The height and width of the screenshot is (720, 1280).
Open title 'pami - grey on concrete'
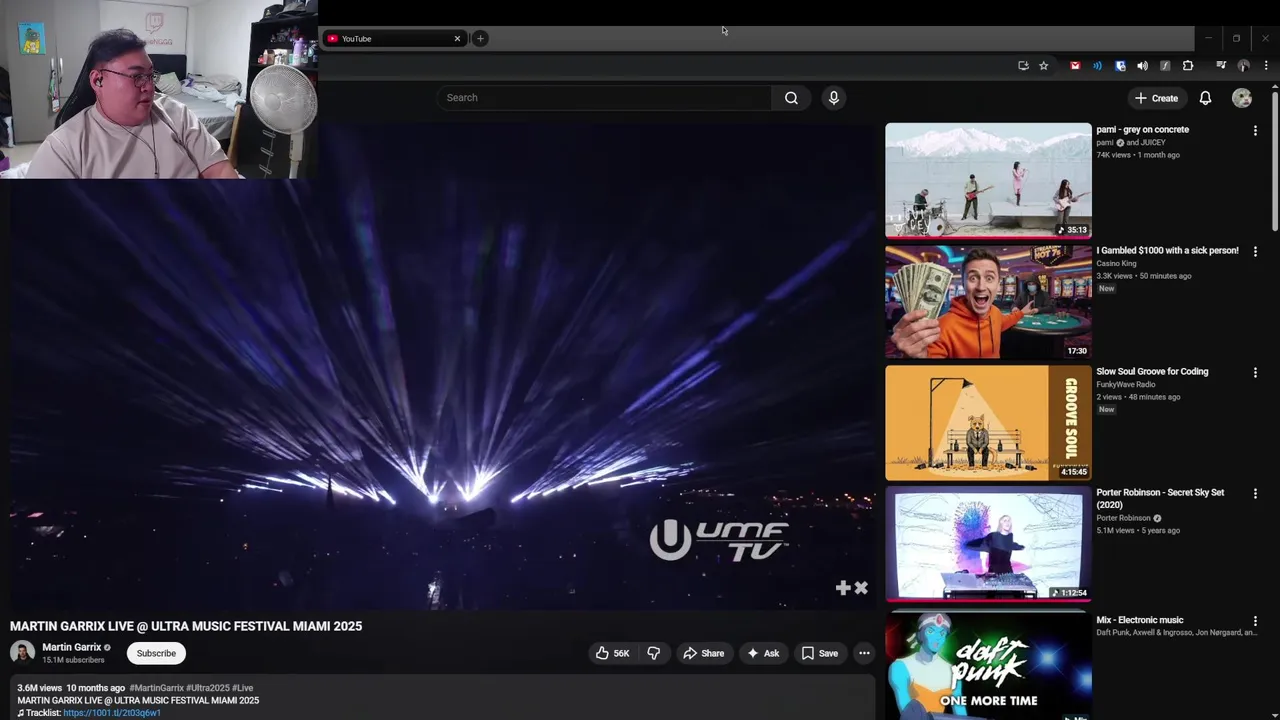[1142, 130]
